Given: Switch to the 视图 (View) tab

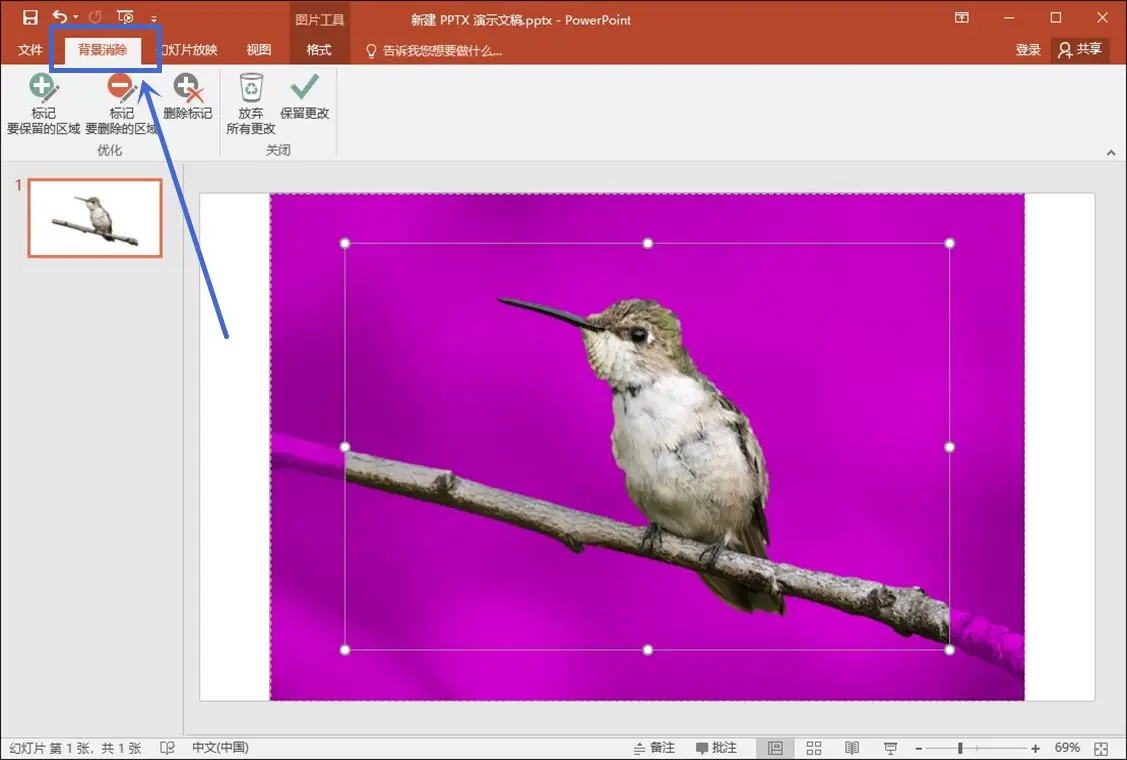Looking at the screenshot, I should click(259, 50).
